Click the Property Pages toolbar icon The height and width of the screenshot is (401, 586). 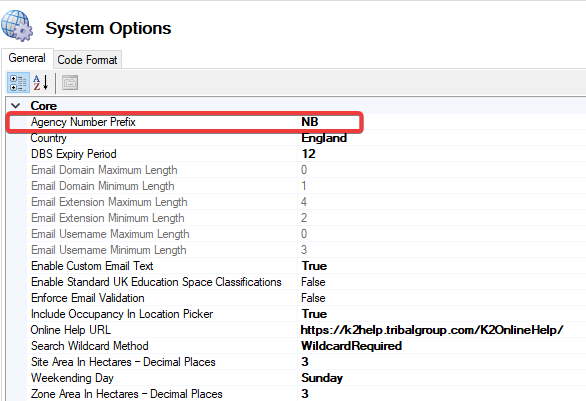pos(70,83)
